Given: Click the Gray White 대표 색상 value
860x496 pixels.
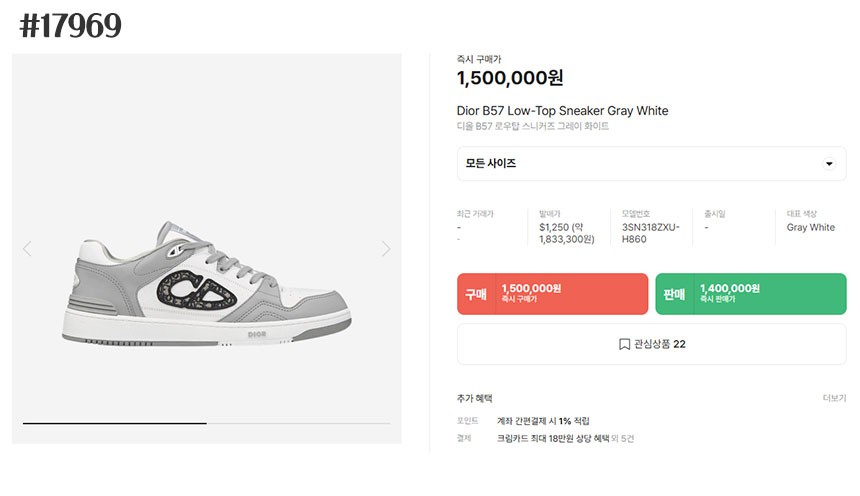Looking at the screenshot, I should pos(810,227).
